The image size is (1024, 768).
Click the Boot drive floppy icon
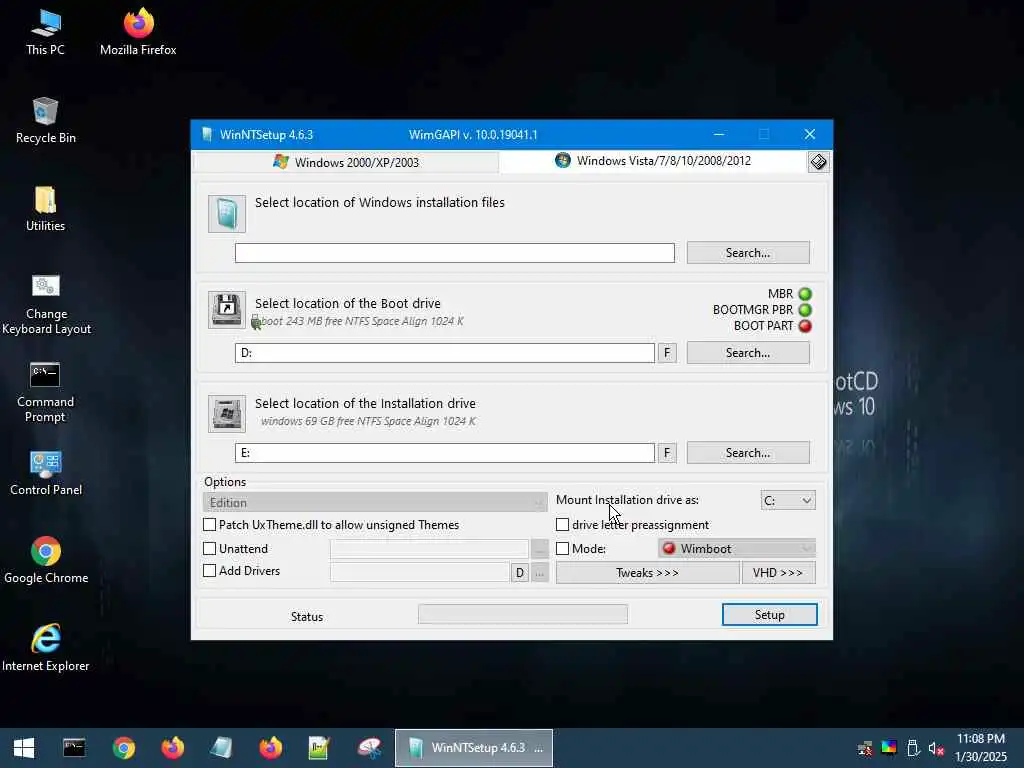pos(227,310)
